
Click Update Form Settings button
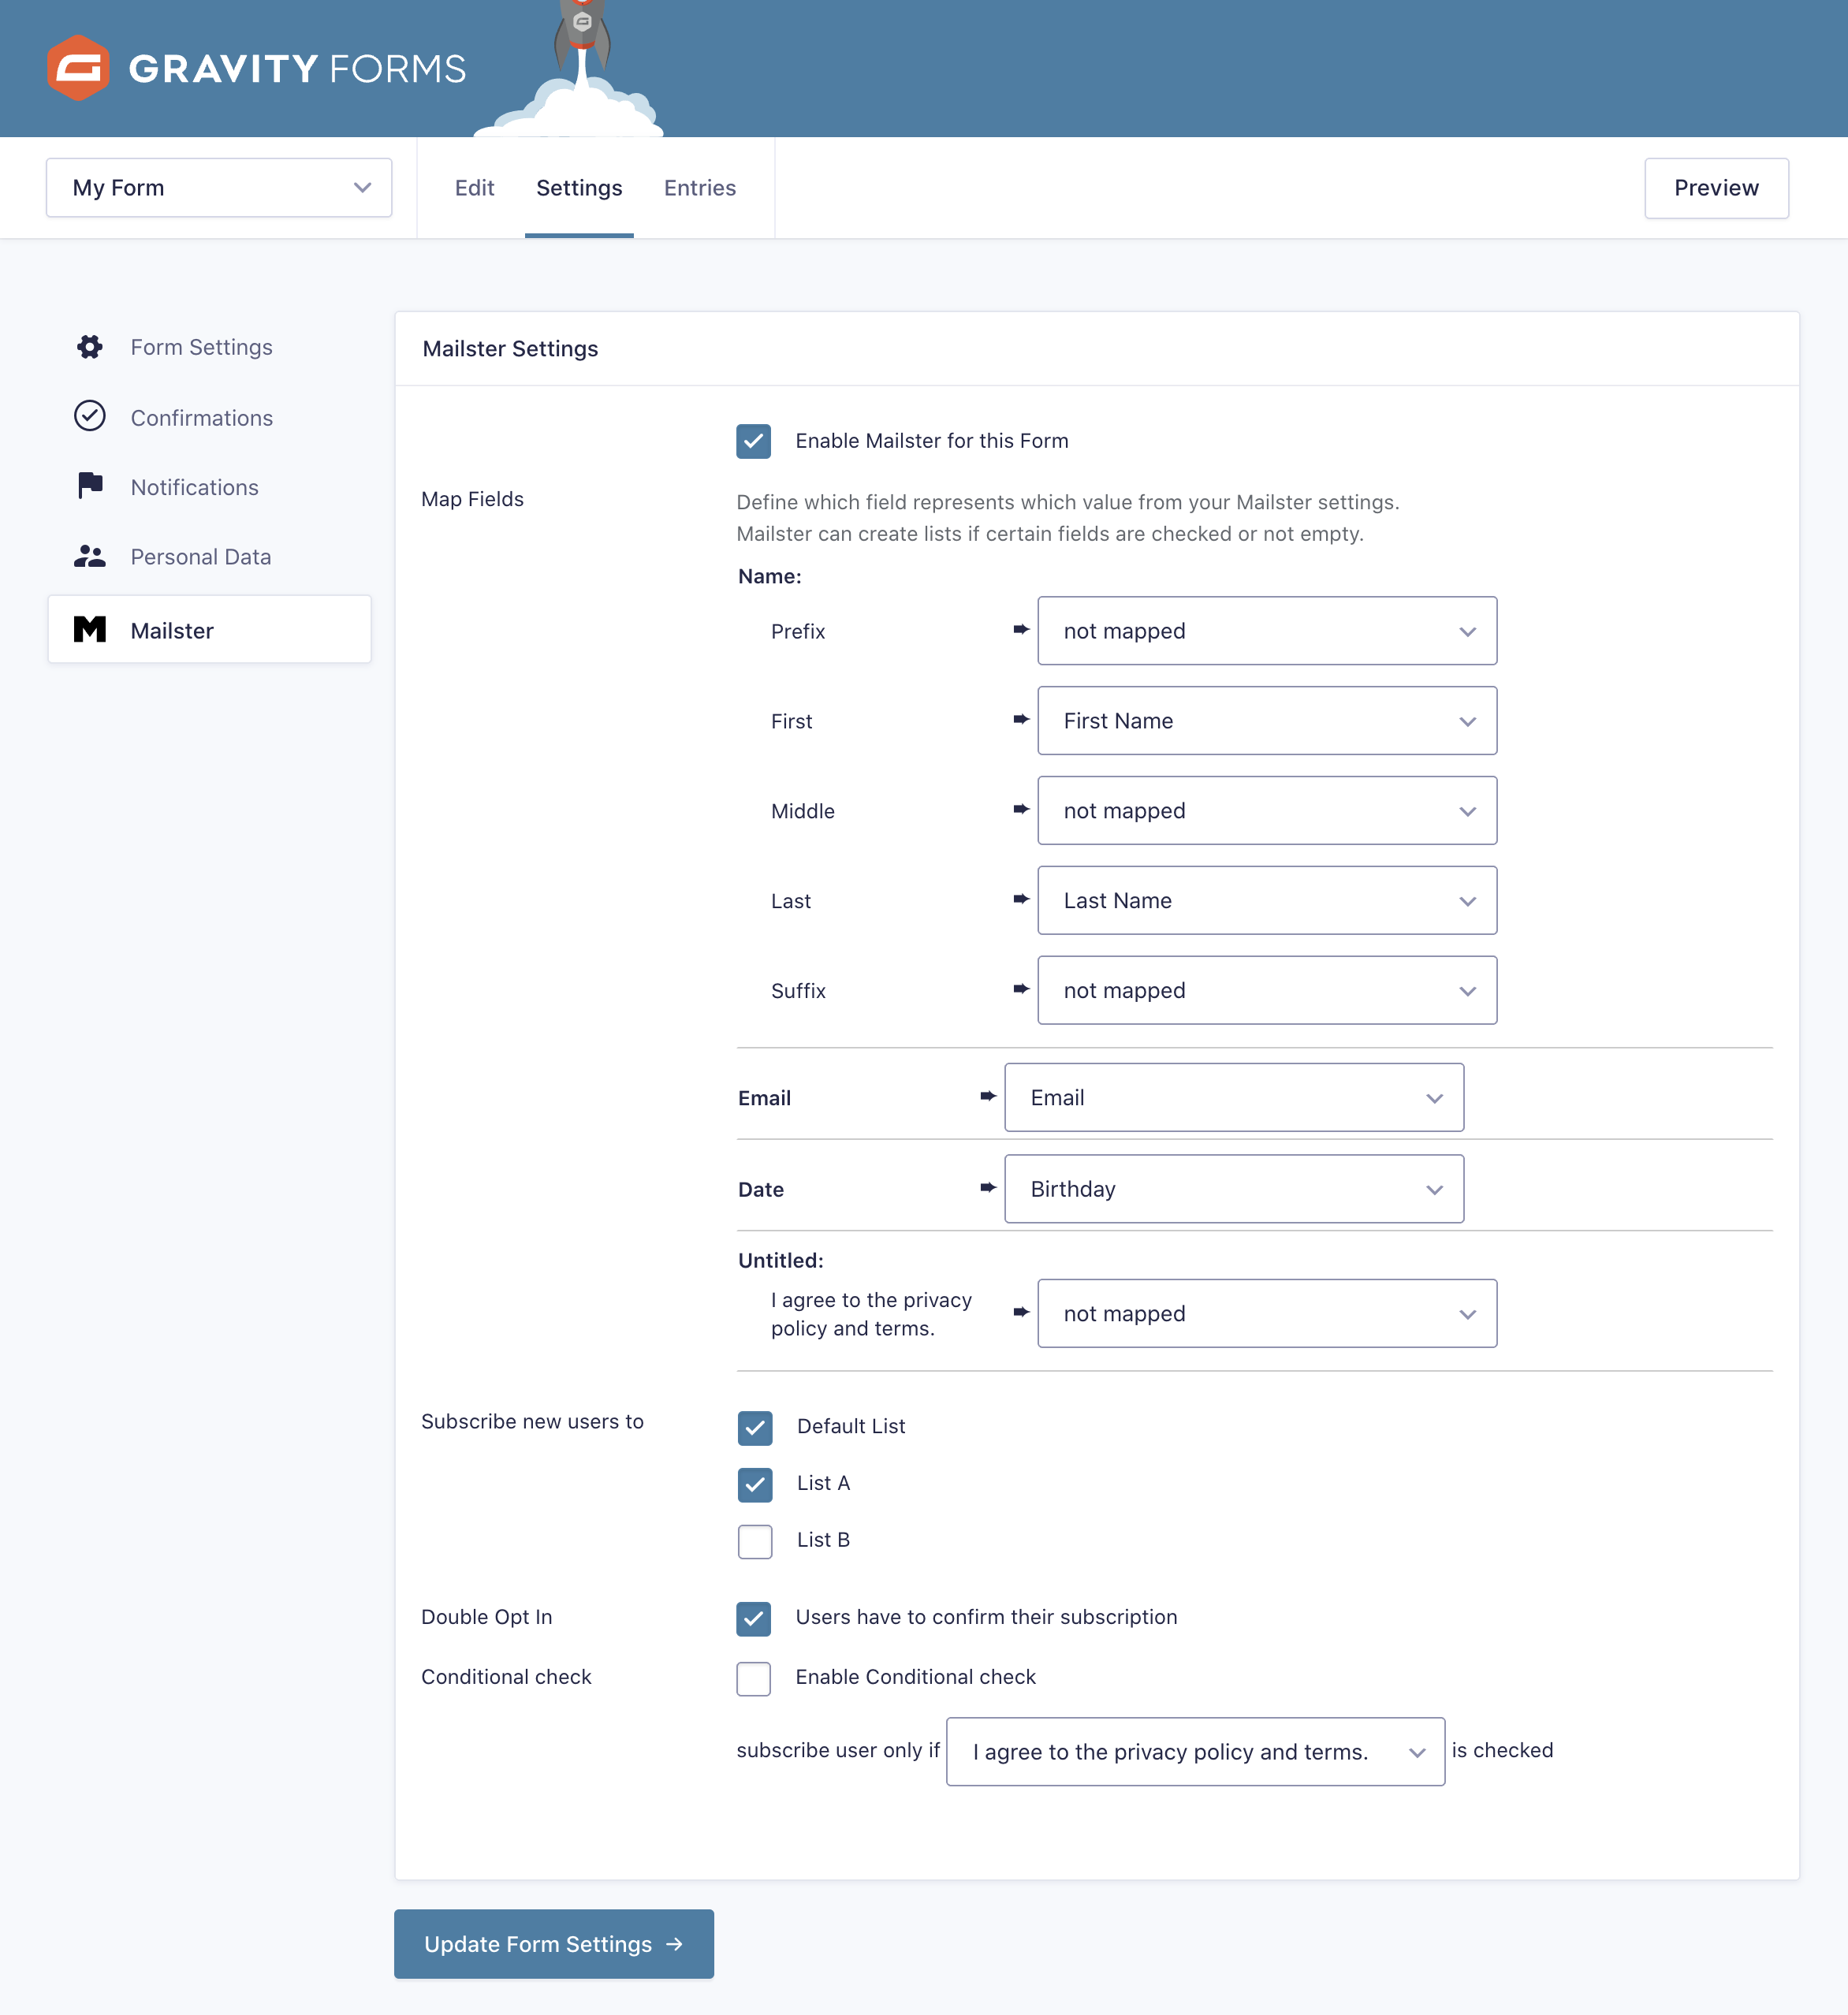[x=553, y=1944]
